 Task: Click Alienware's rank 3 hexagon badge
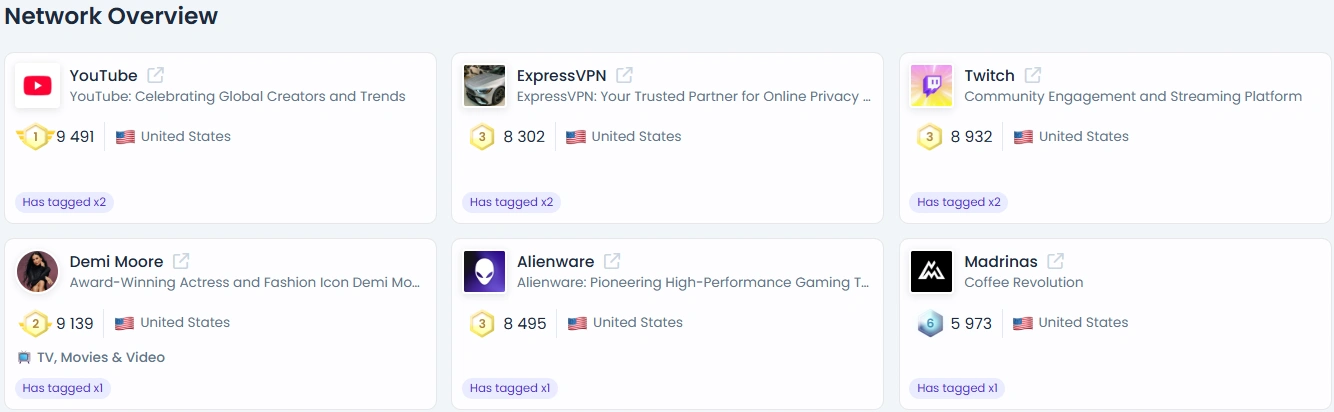tap(482, 323)
